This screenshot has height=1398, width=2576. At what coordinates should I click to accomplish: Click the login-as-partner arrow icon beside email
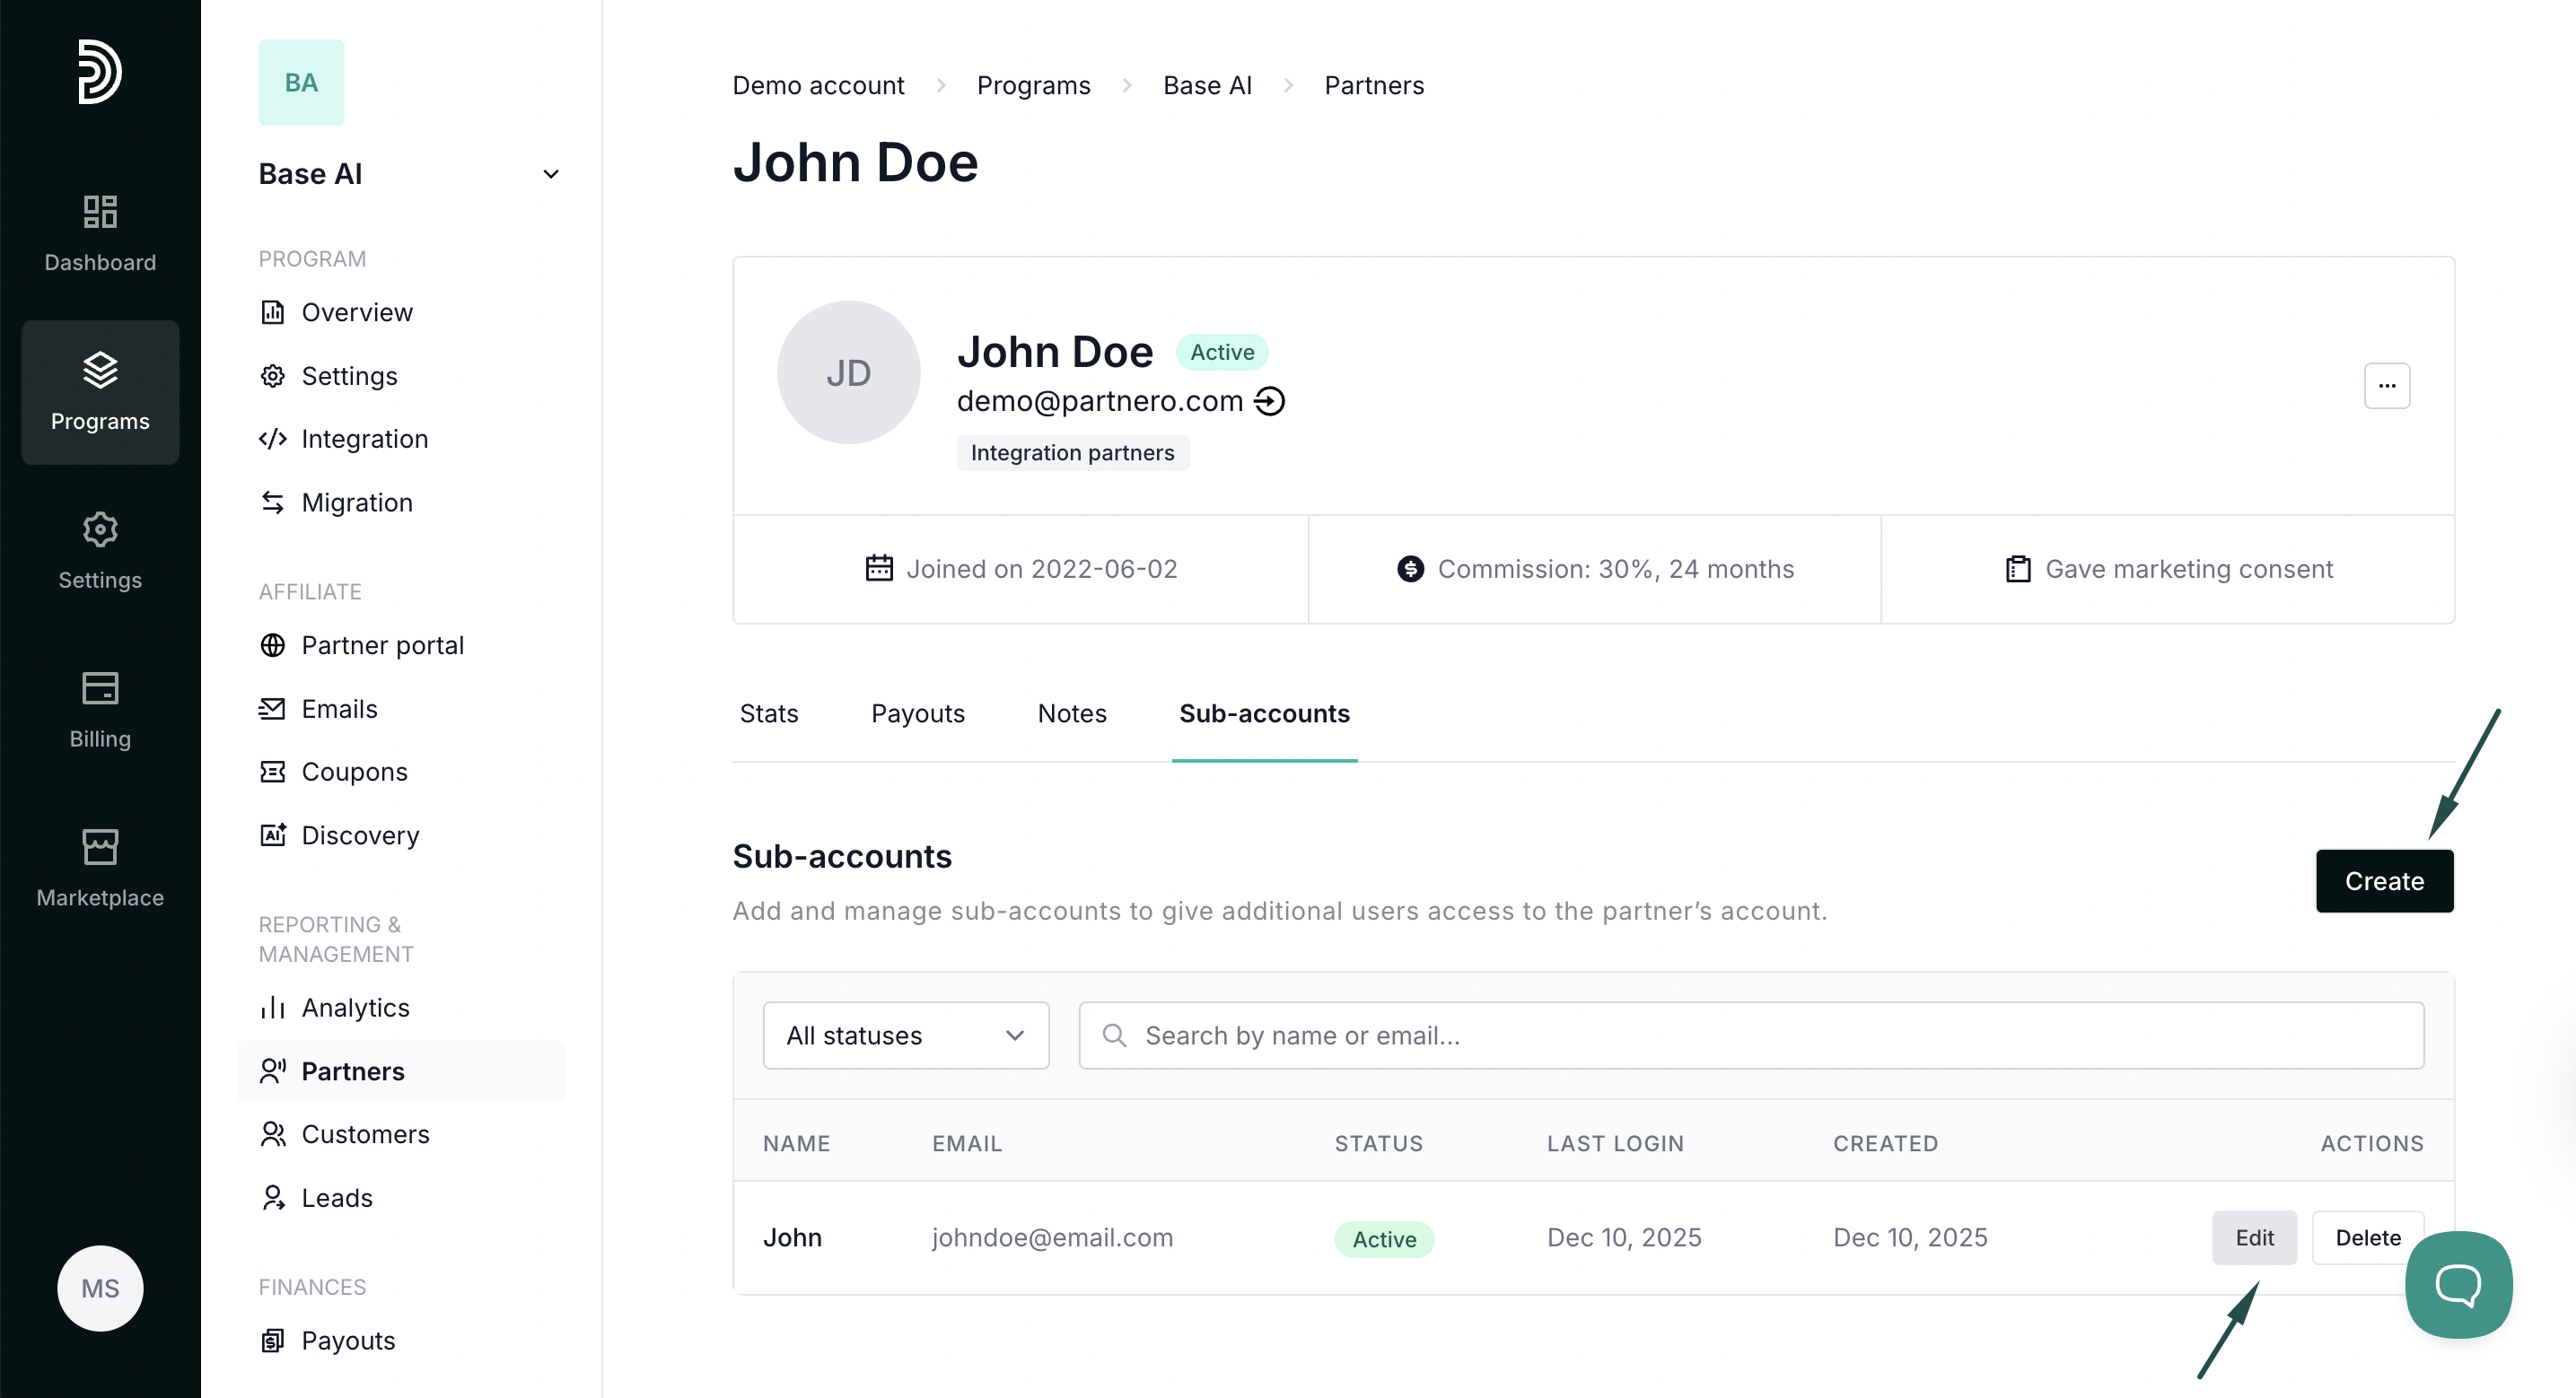1270,401
